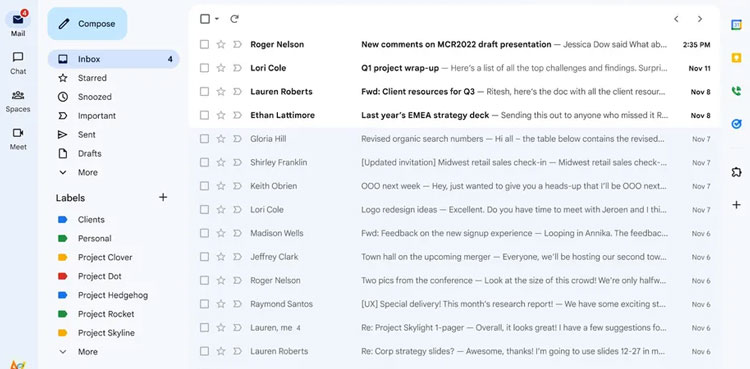The height and width of the screenshot is (369, 750).
Task: Star the Lori Cole Q1 project wrap-up email
Action: click(221, 68)
